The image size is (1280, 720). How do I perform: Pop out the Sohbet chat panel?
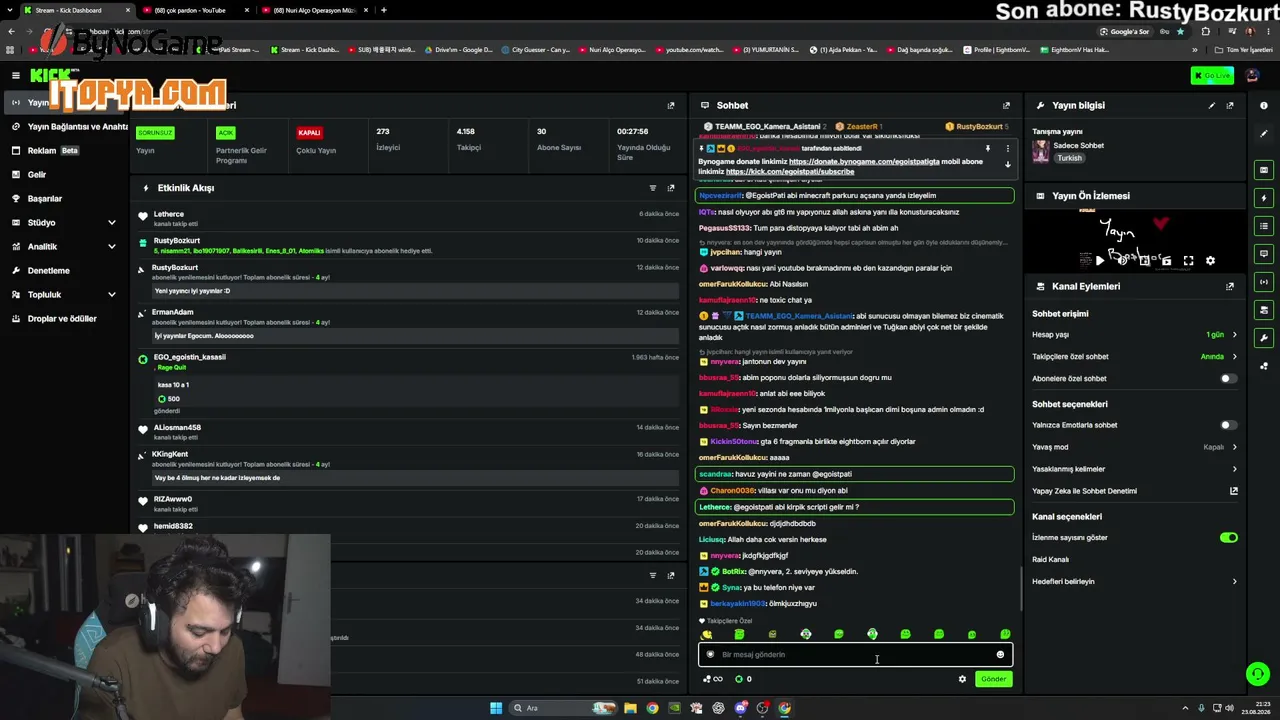pyautogui.click(x=1006, y=105)
